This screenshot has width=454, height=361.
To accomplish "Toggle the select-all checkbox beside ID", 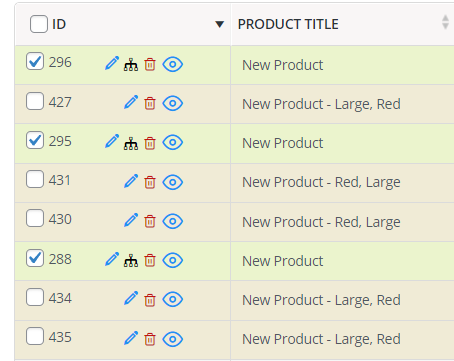I will [39, 24].
